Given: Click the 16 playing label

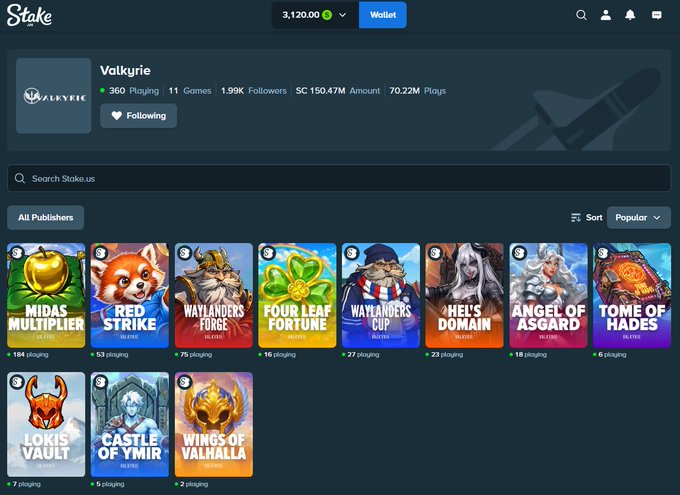Looking at the screenshot, I should tap(280, 354).
